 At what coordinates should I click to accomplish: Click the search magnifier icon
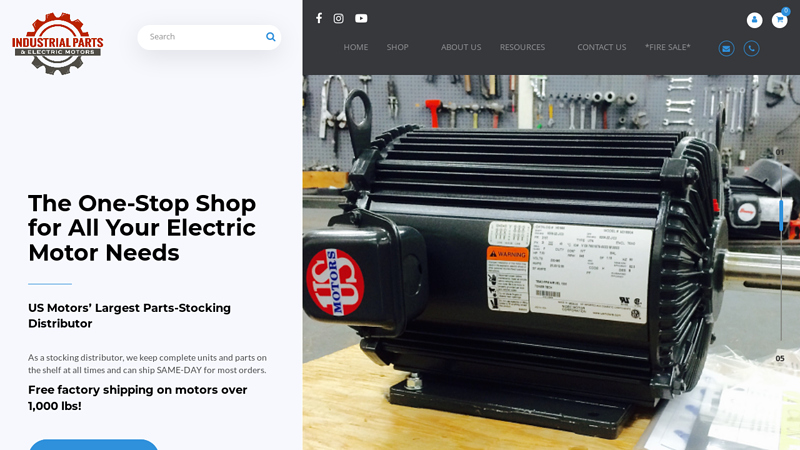pyautogui.click(x=270, y=37)
